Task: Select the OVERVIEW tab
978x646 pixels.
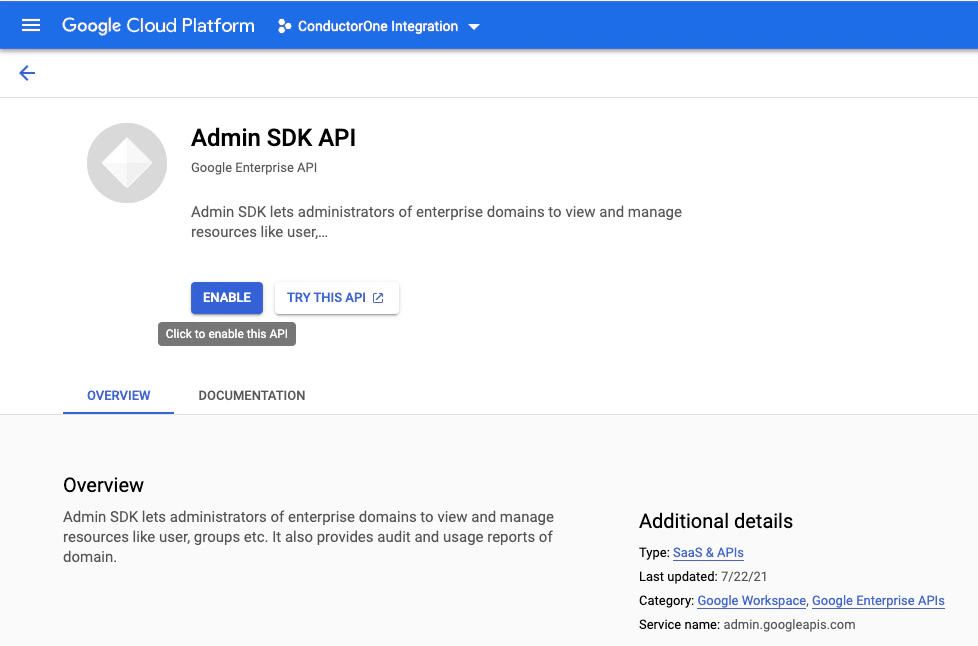Action: (117, 395)
